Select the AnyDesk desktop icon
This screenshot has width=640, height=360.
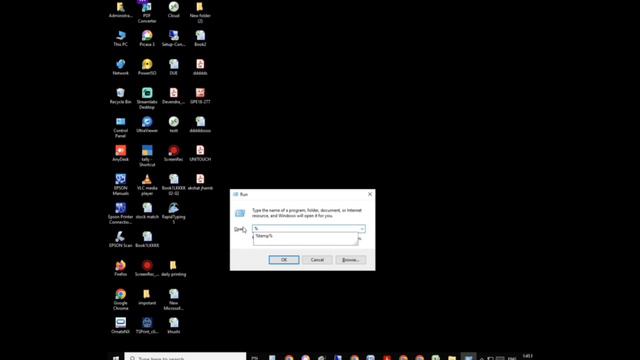(120, 153)
